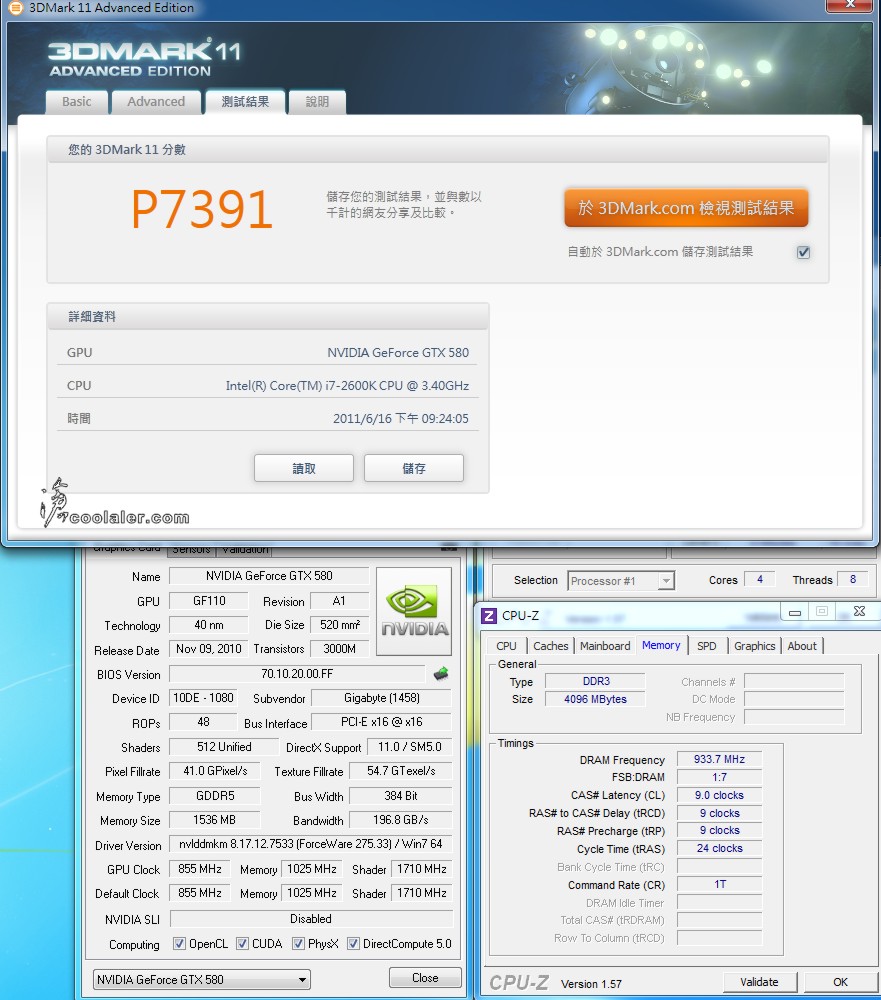Viewport: 881px width, 1000px height.
Task: Click the Cores count field showing 4
Action: click(x=759, y=580)
